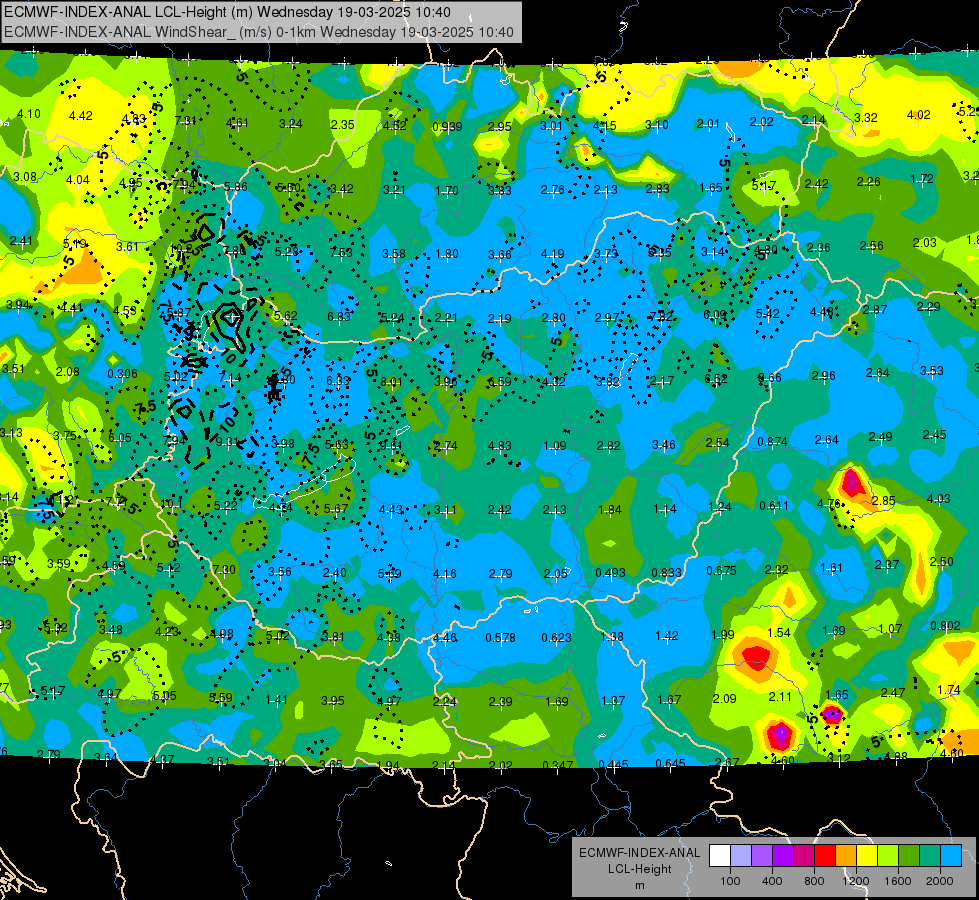Click the wind shear value 9.31
The height and width of the screenshot is (900, 979).
(x=227, y=442)
